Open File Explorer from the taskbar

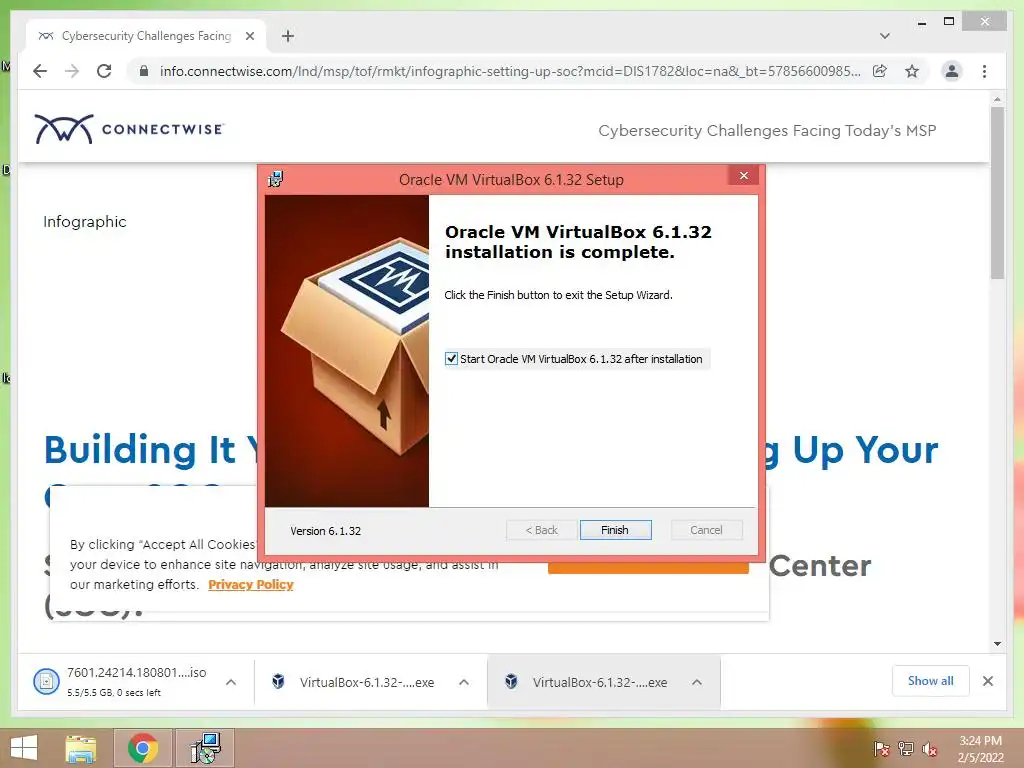81,748
